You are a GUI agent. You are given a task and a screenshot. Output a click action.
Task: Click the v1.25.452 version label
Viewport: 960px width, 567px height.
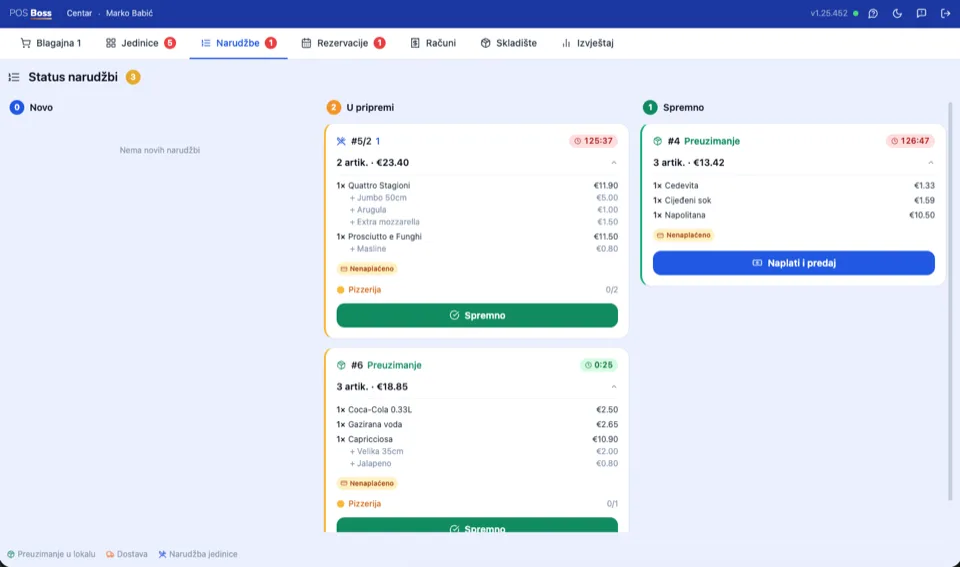click(829, 13)
